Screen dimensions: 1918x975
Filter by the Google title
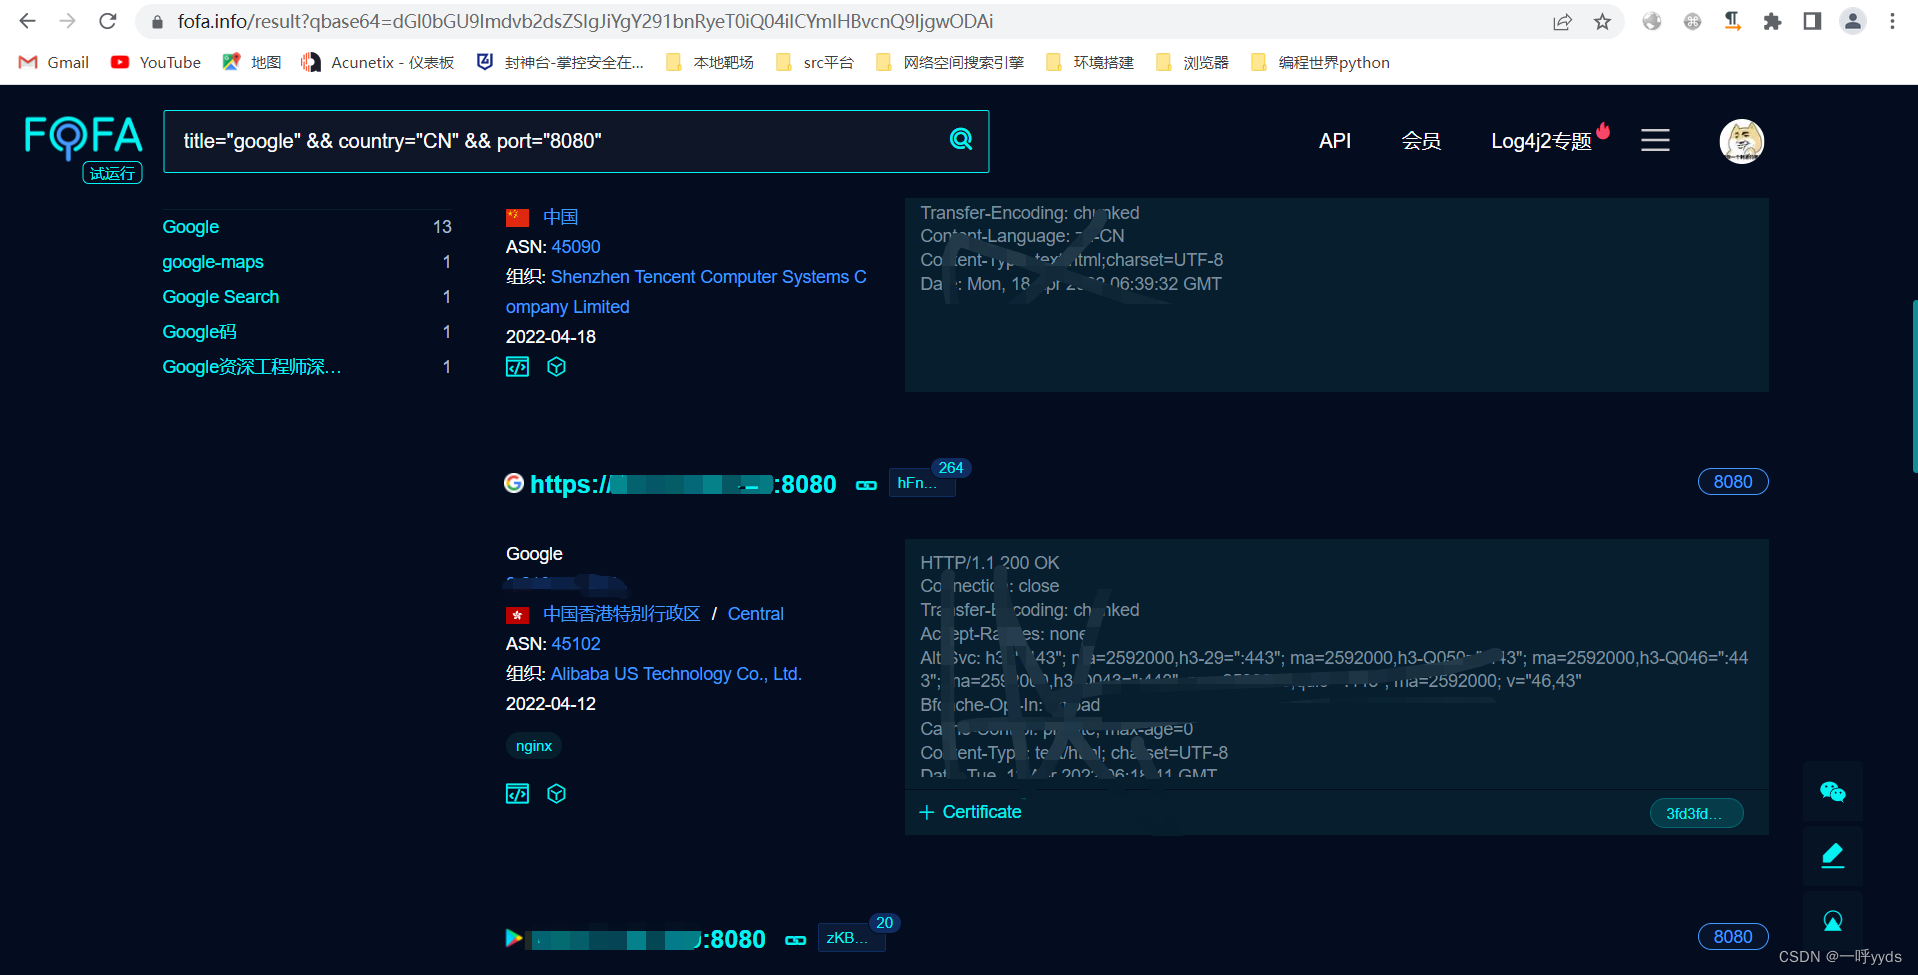(191, 227)
